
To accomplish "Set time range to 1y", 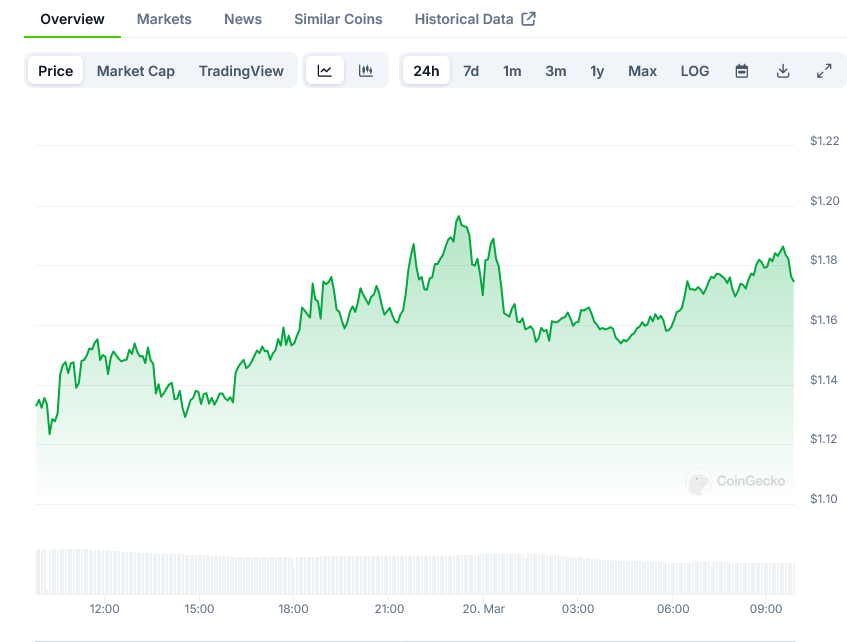I will pyautogui.click(x=597, y=71).
